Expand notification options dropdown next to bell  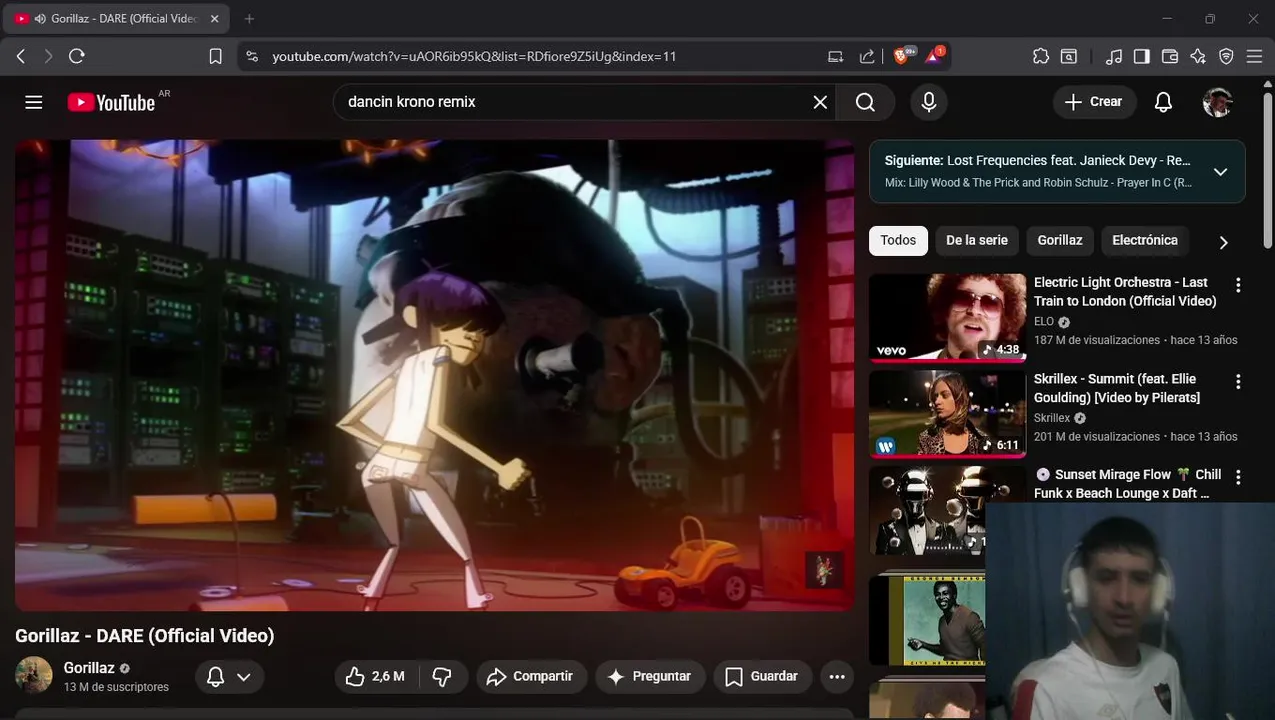(x=244, y=677)
